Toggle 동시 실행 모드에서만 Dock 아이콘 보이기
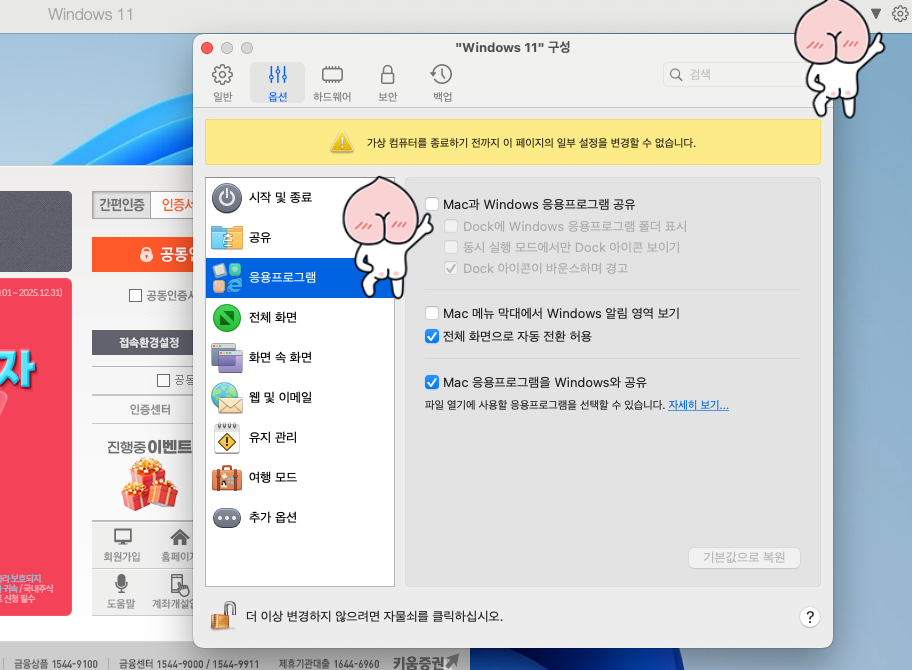Image resolution: width=912 pixels, height=670 pixels. [x=451, y=247]
